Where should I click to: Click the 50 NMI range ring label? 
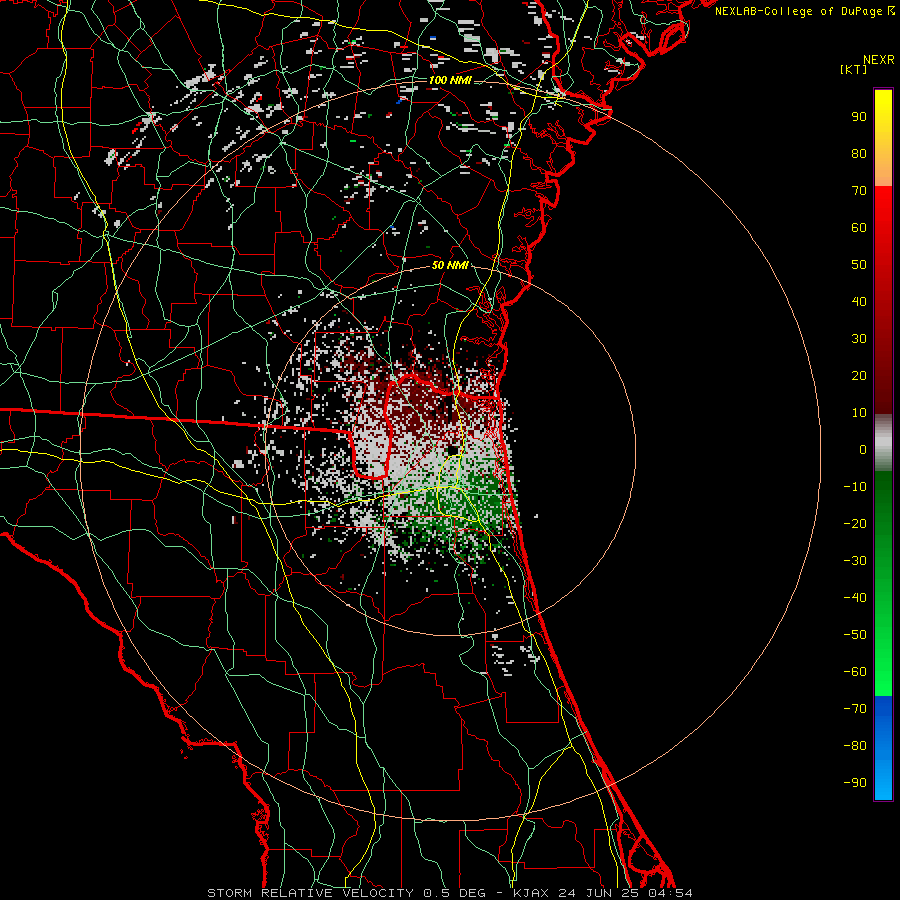(450, 265)
